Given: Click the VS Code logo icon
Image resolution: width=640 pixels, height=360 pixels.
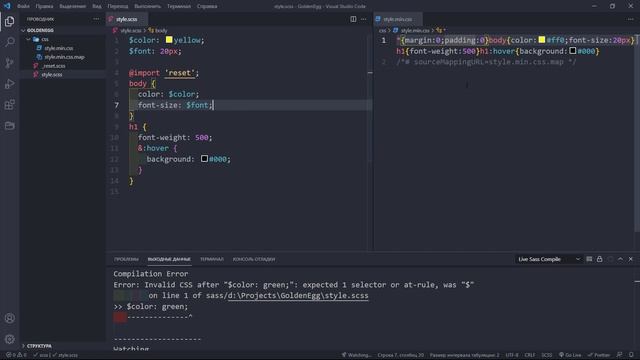Looking at the screenshot, I should tap(7, 6).
